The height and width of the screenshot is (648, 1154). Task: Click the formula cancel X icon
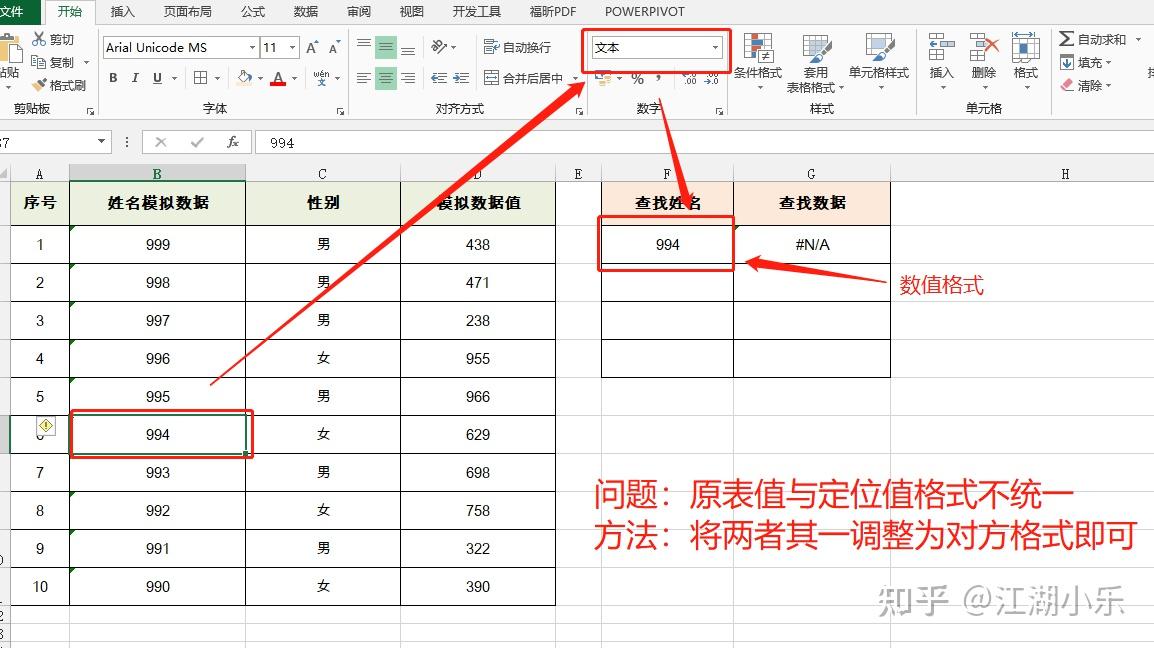click(160, 142)
